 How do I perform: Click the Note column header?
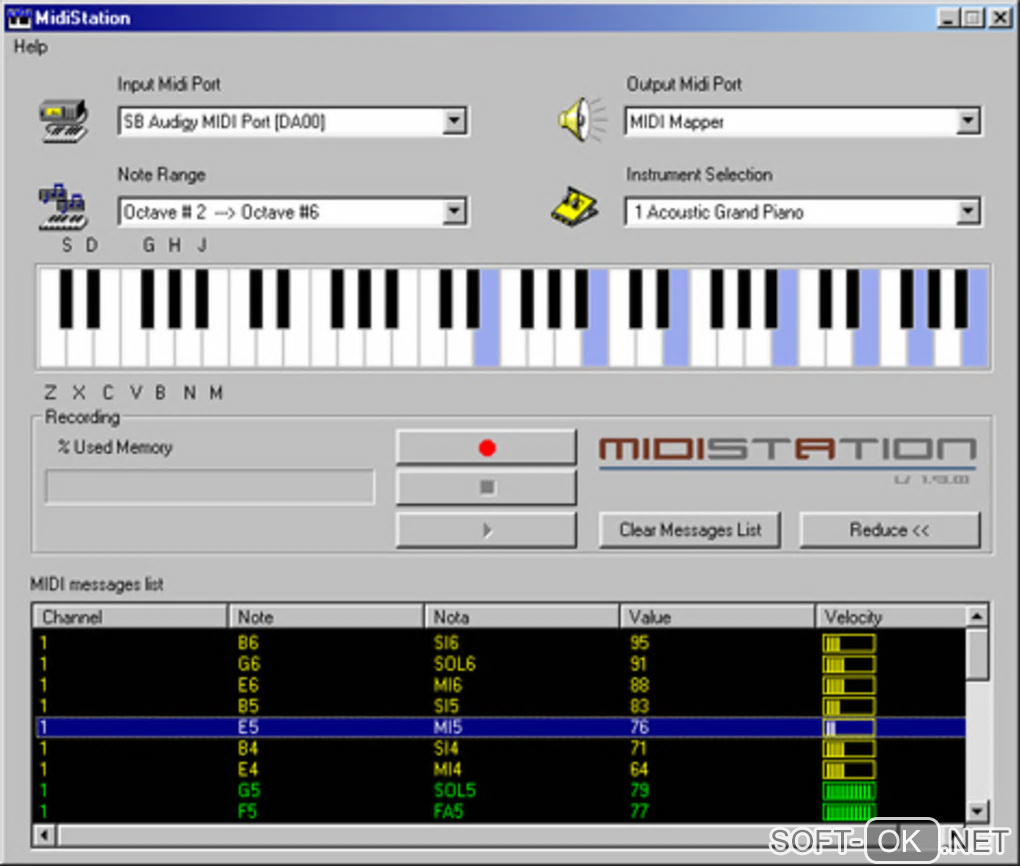(x=326, y=617)
